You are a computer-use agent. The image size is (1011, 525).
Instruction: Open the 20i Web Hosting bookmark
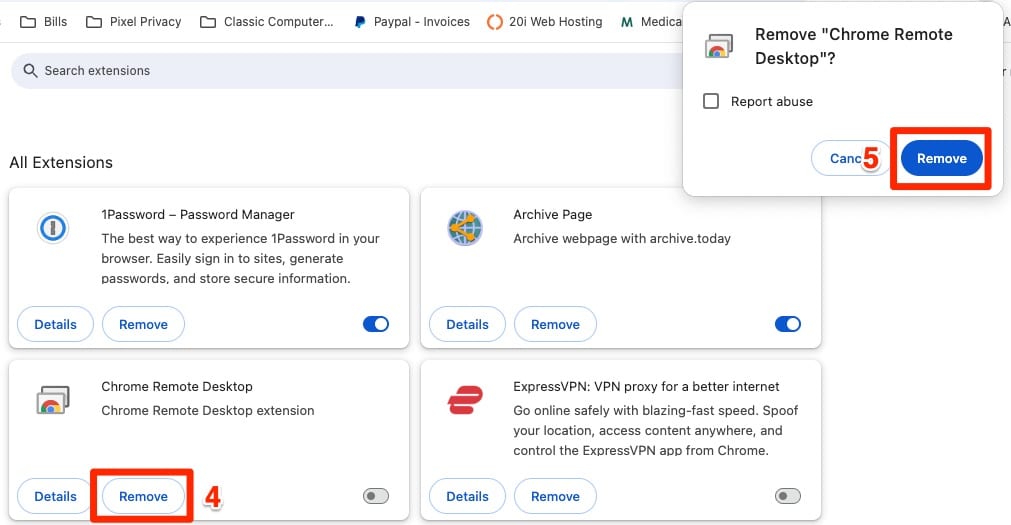[x=545, y=22]
